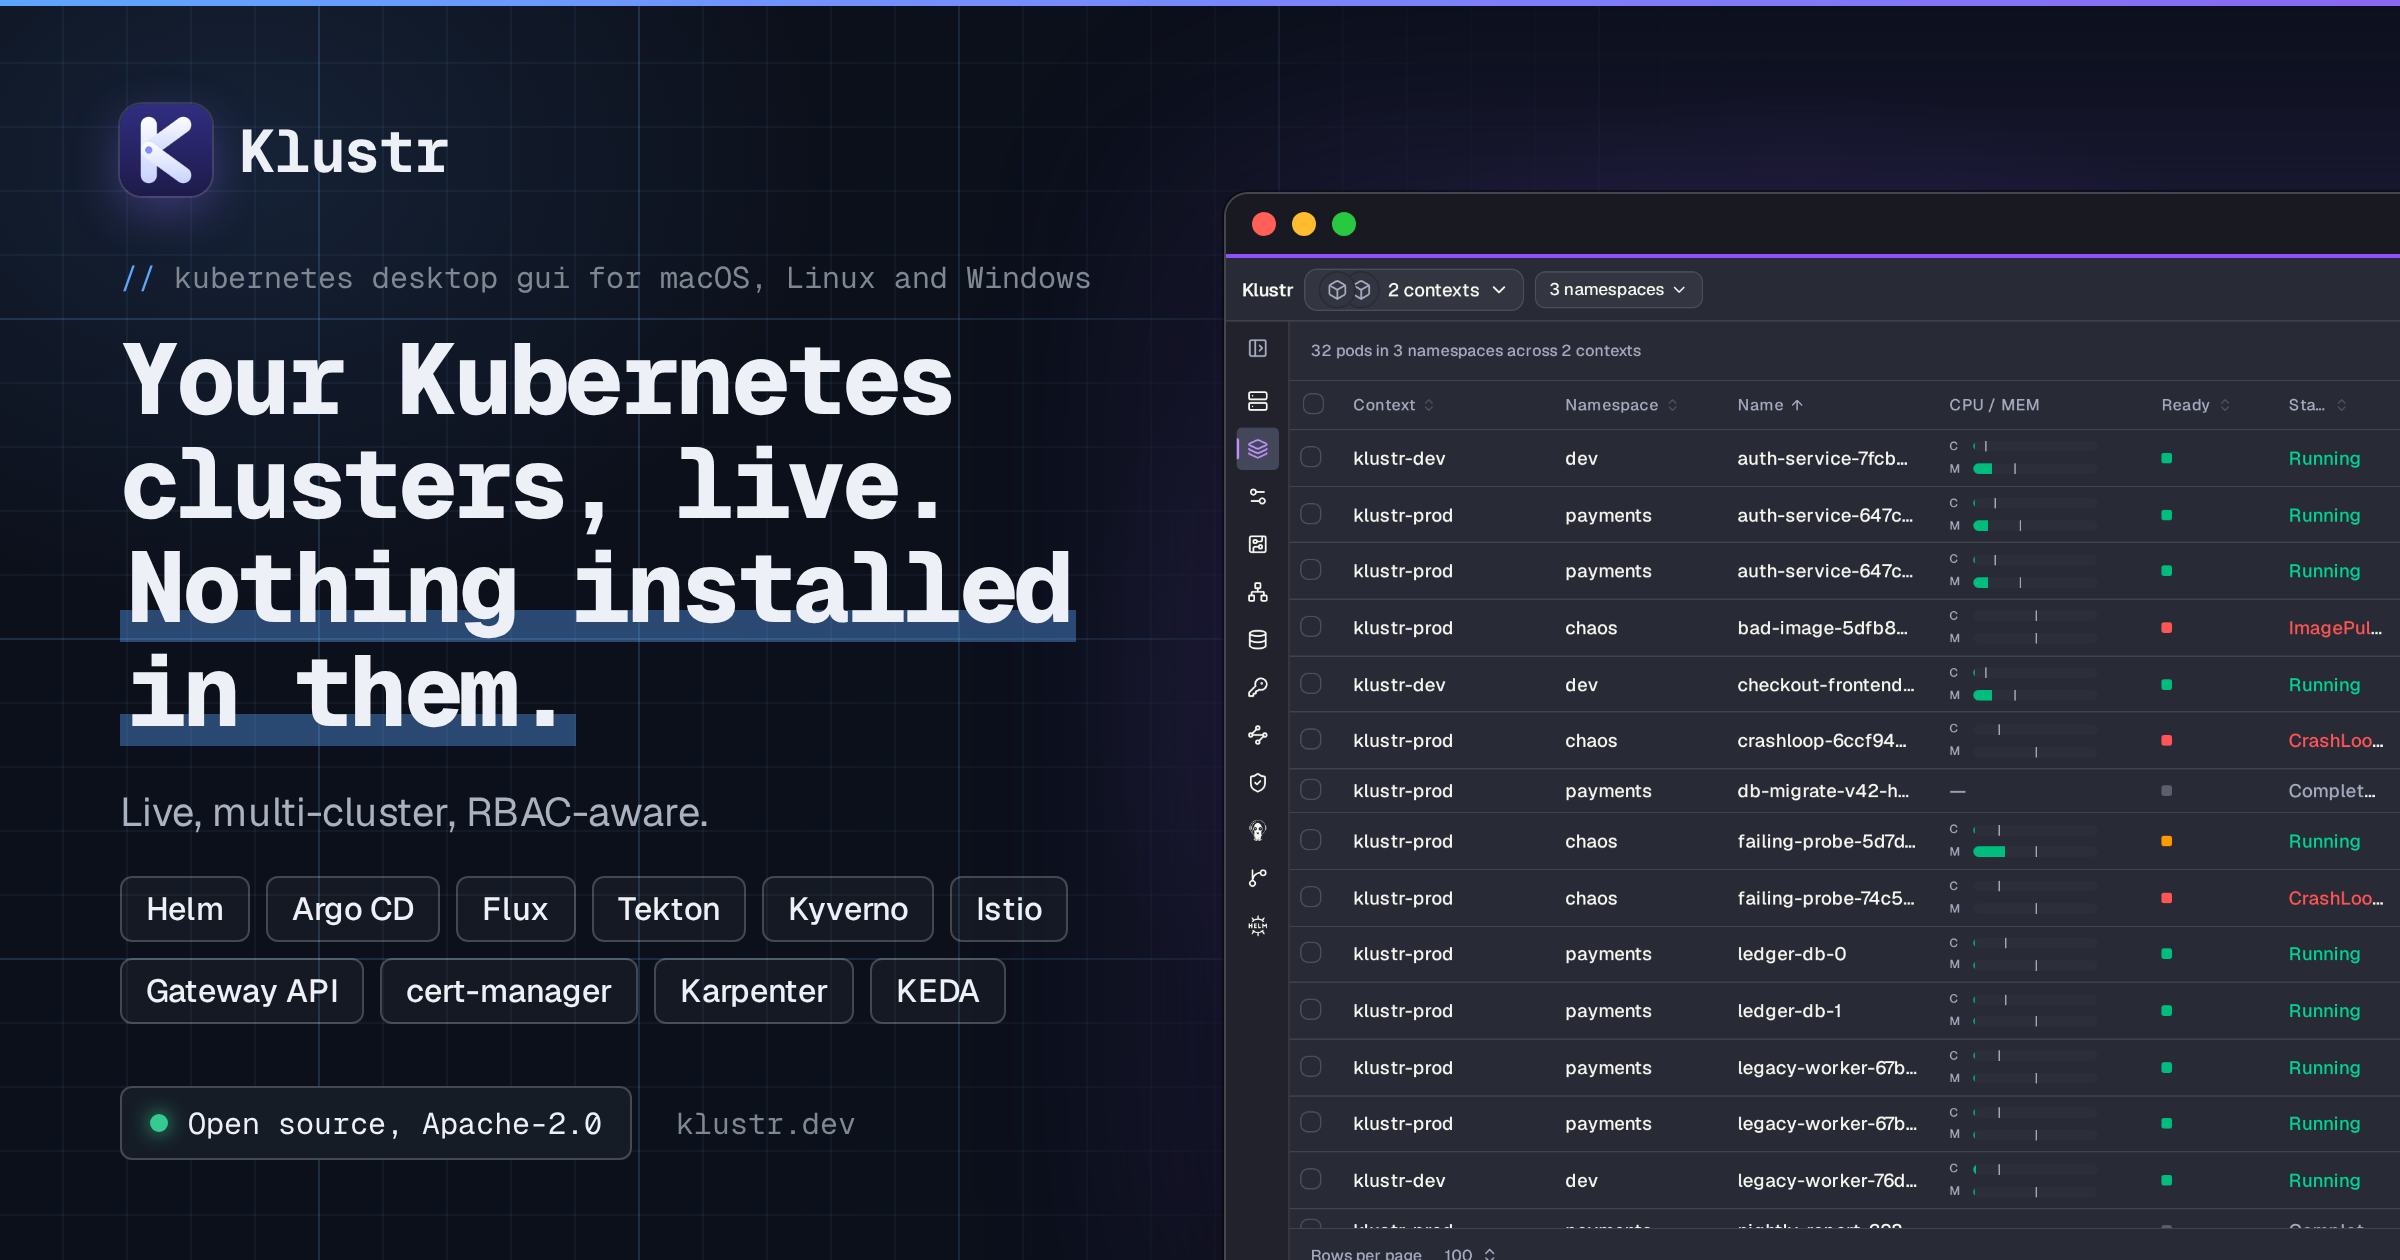This screenshot has height=1260, width=2400.
Task: Sort by the Ready column
Action: [2196, 405]
